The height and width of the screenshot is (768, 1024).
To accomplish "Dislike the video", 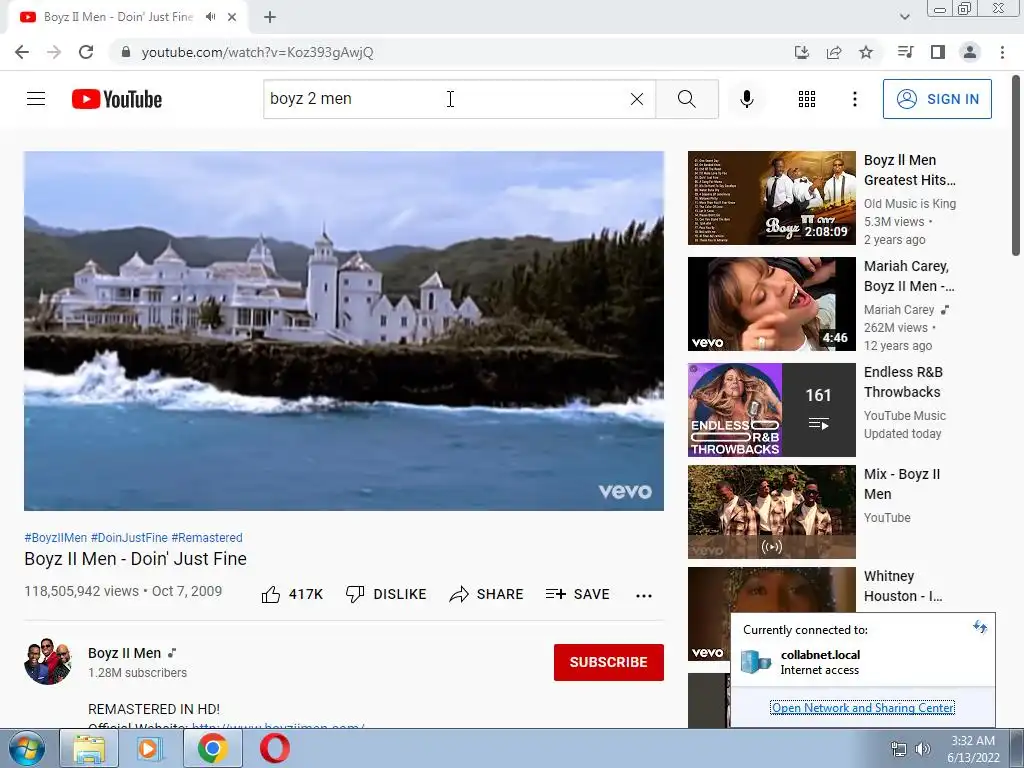I will (x=386, y=594).
